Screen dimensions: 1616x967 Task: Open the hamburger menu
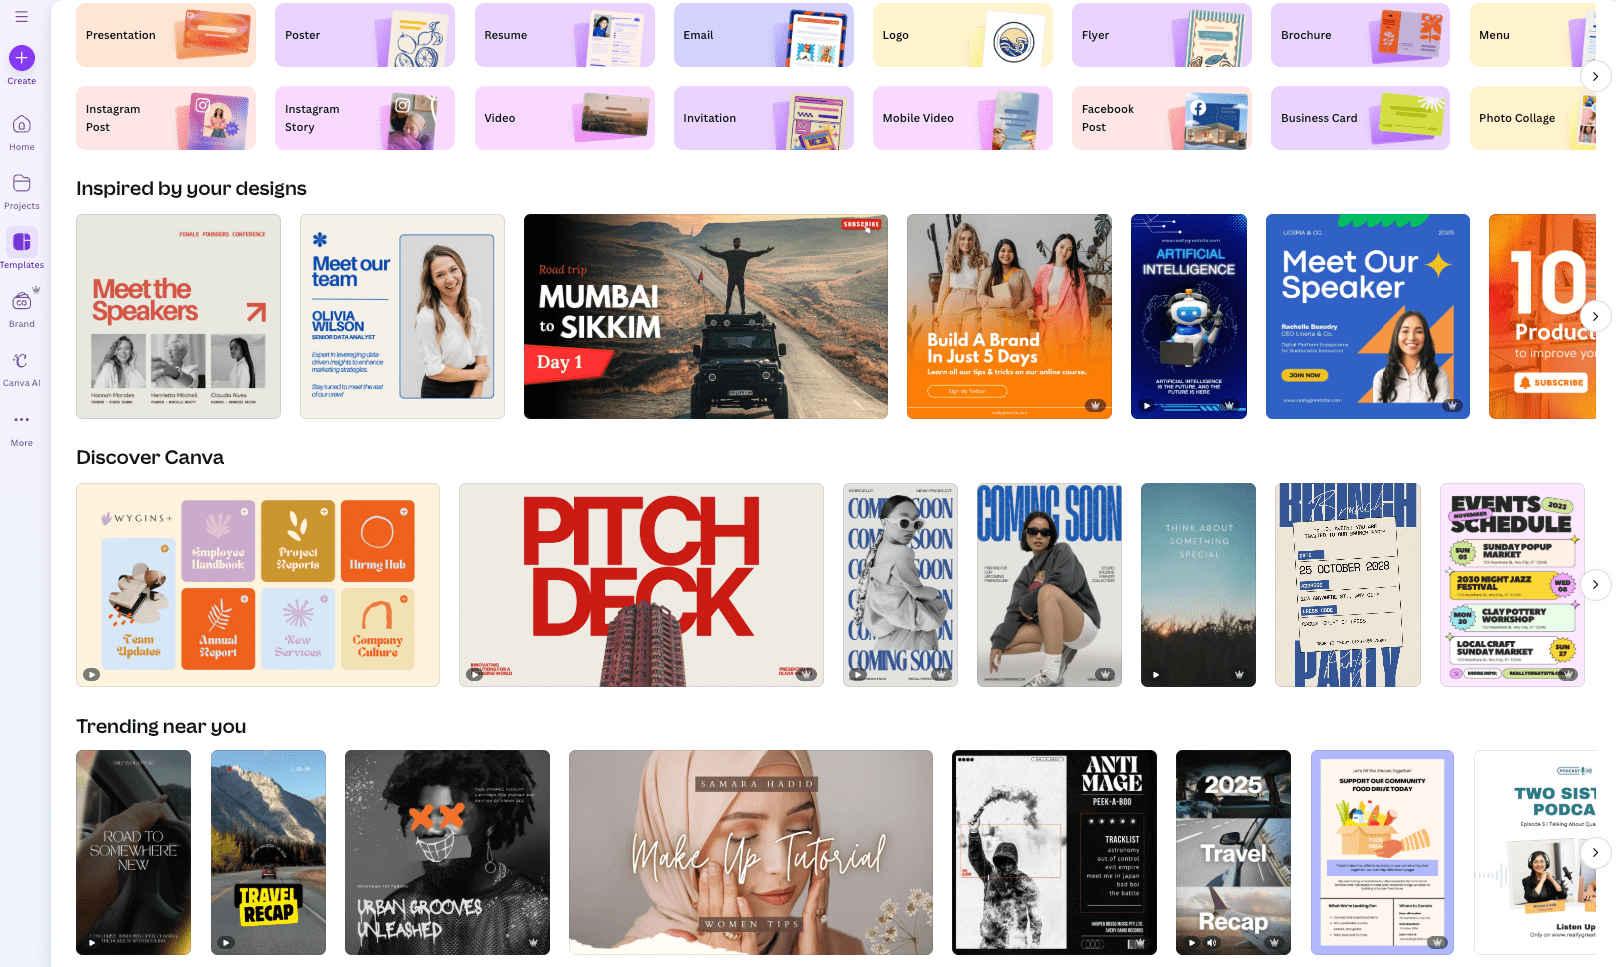21,16
